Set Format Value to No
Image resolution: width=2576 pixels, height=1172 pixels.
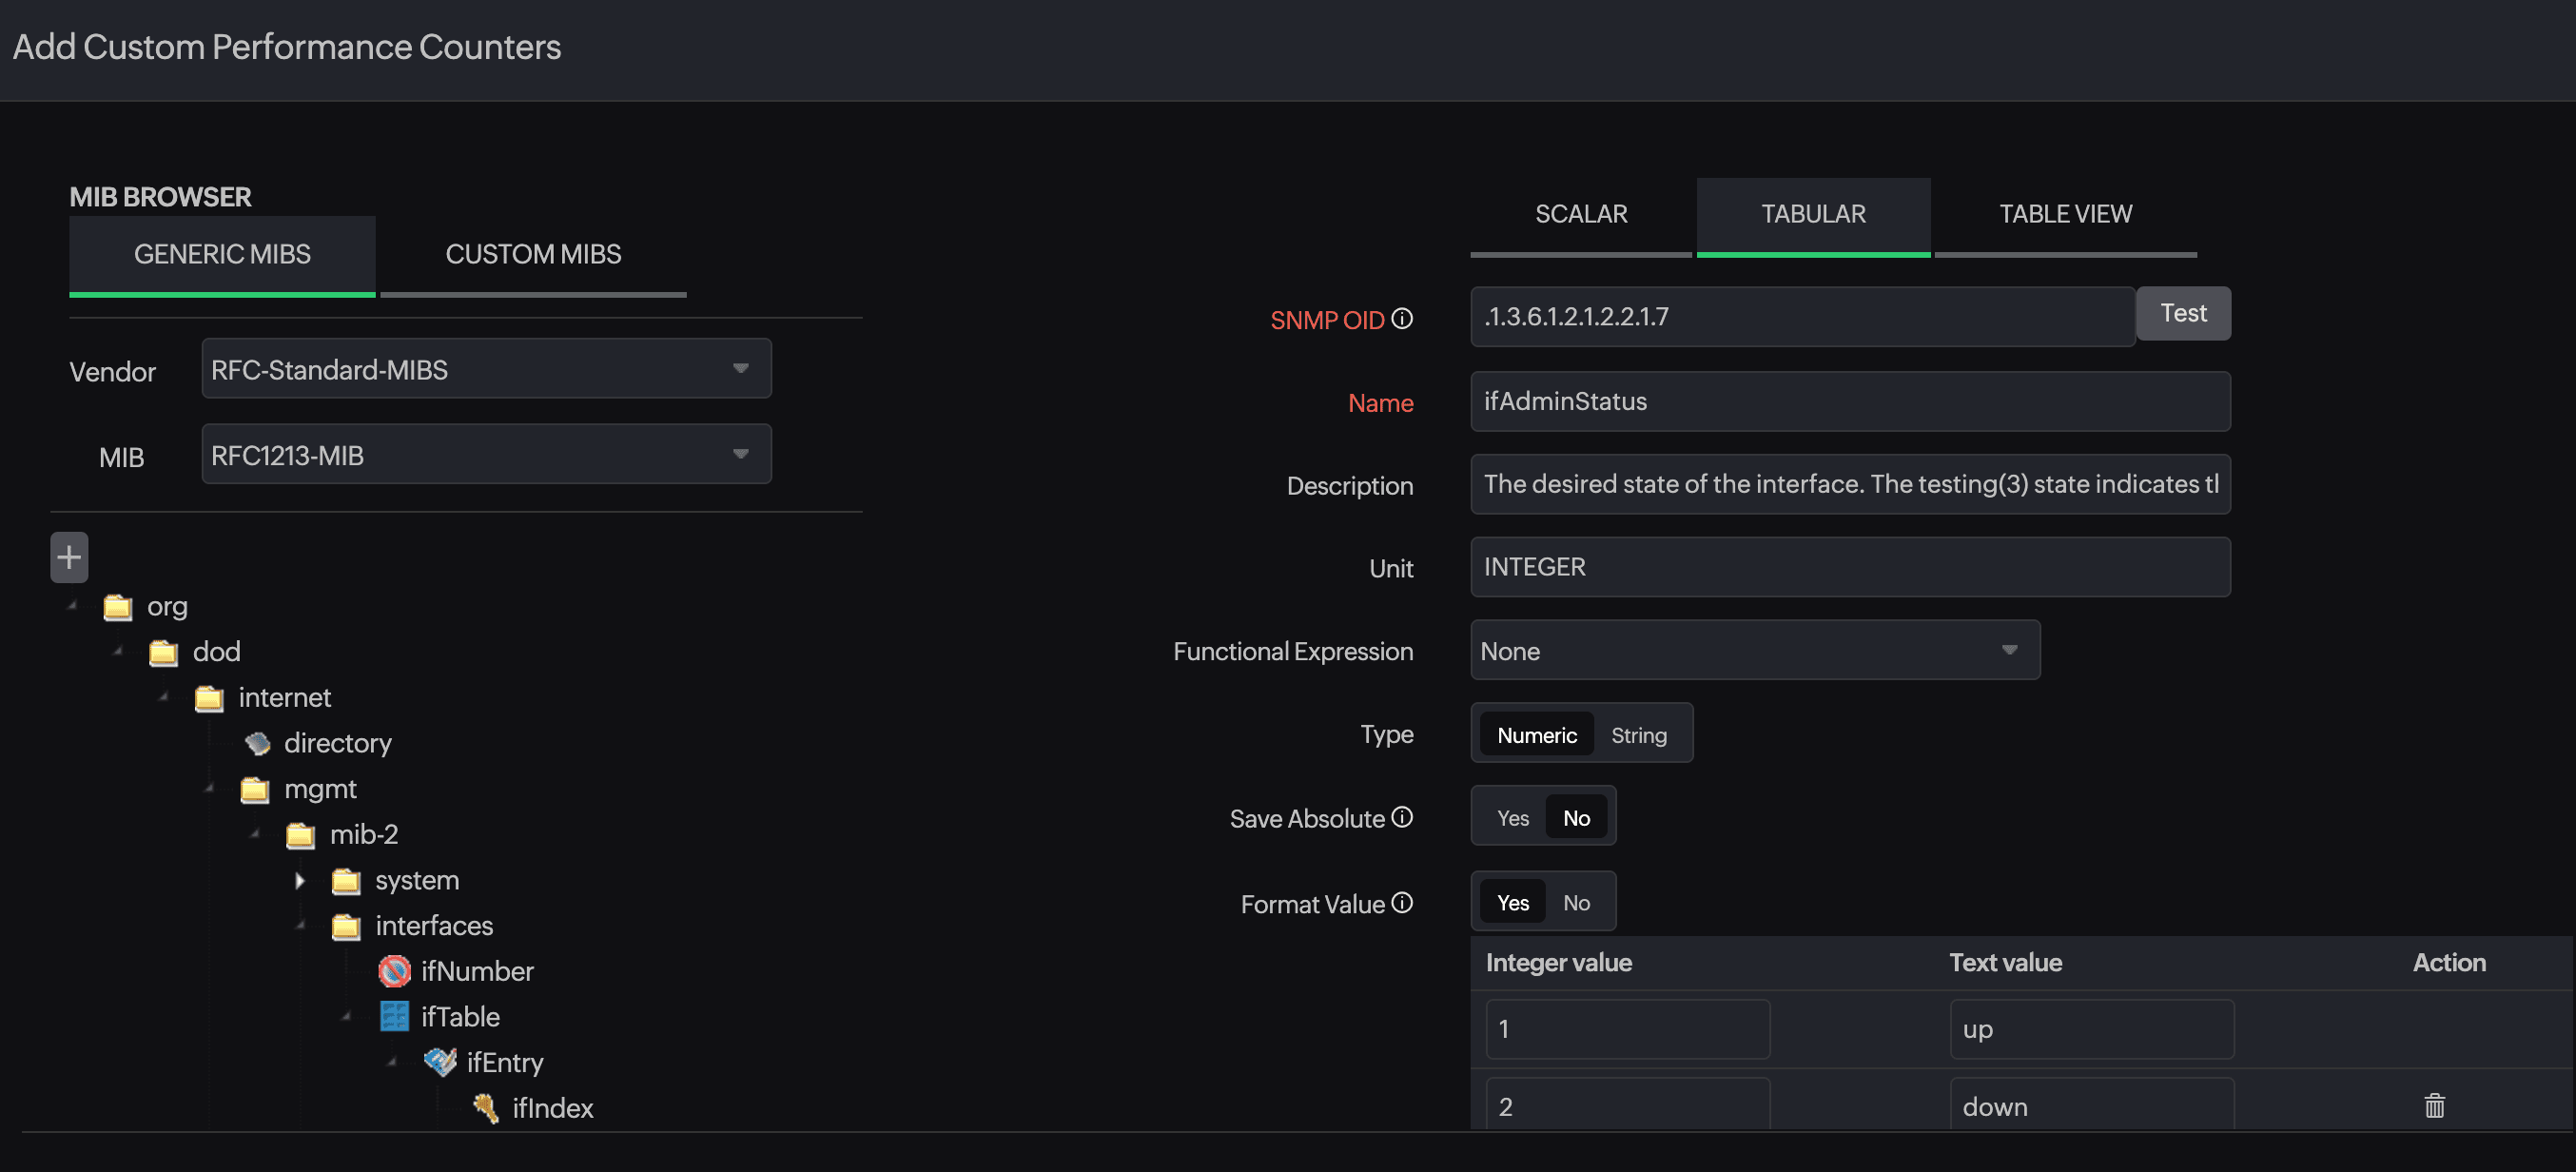click(1576, 903)
